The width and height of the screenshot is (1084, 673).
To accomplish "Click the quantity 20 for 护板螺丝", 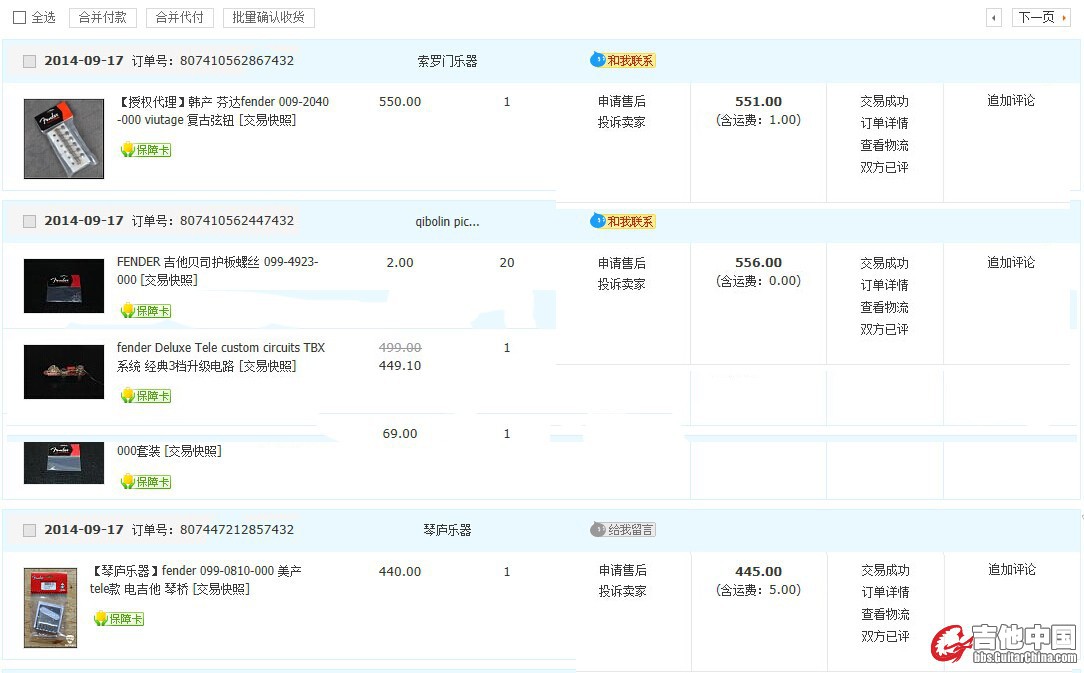I will (507, 263).
